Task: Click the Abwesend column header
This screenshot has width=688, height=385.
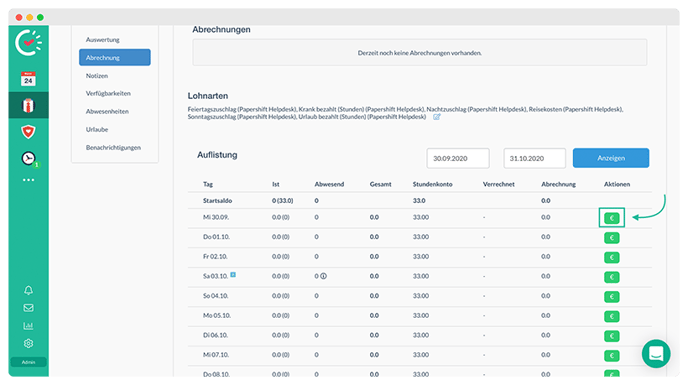Action: click(329, 184)
